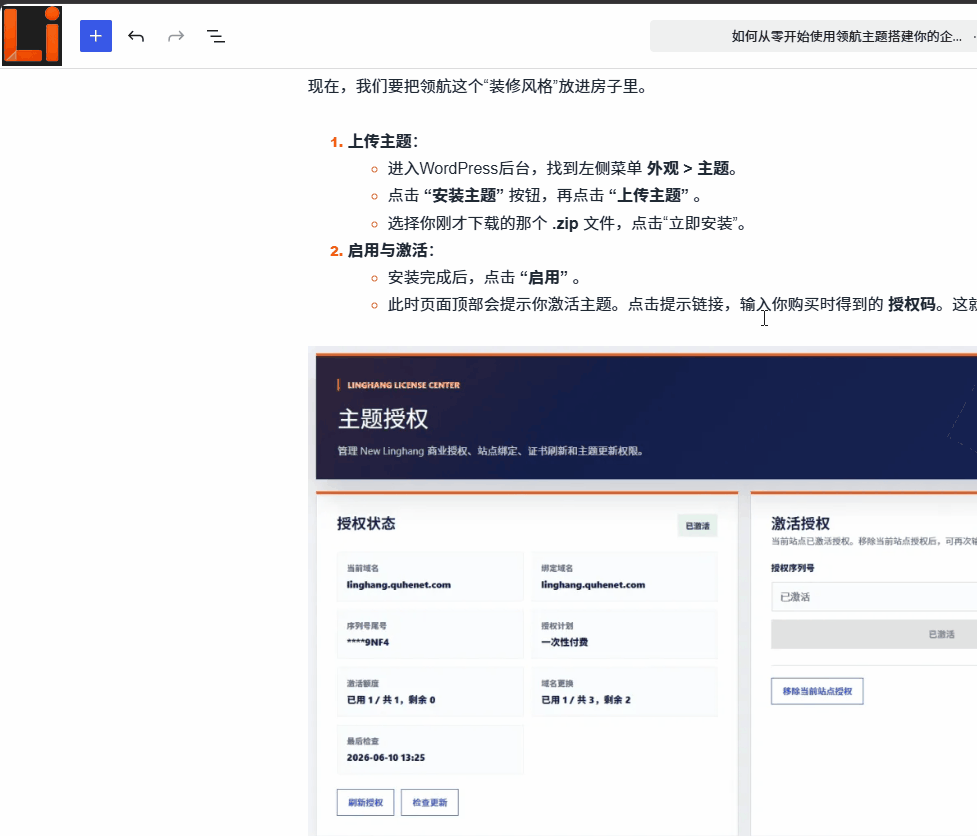Click the 安装完成后，点击“启用” line
Image resolution: width=977 pixels, height=836 pixels.
tap(484, 277)
